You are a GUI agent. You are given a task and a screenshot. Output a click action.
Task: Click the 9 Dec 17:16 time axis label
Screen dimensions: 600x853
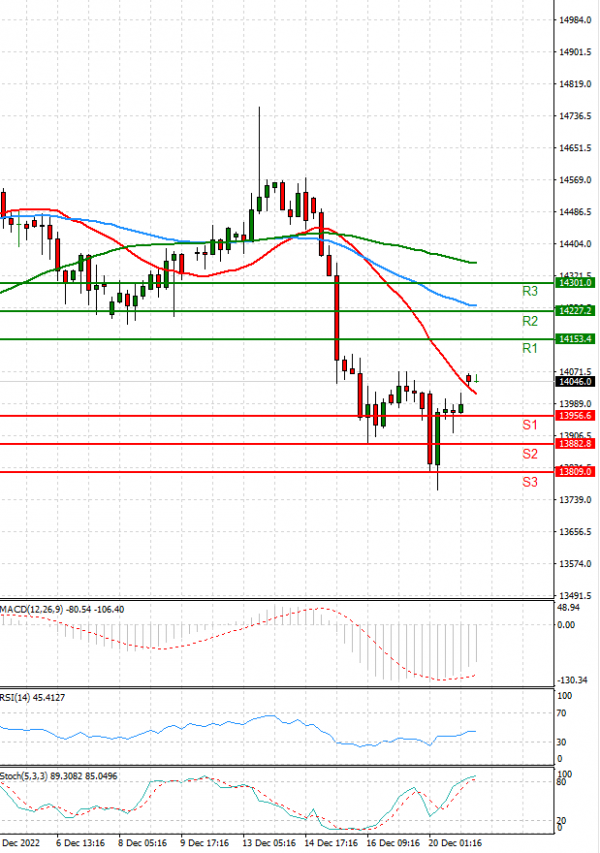coord(205,843)
